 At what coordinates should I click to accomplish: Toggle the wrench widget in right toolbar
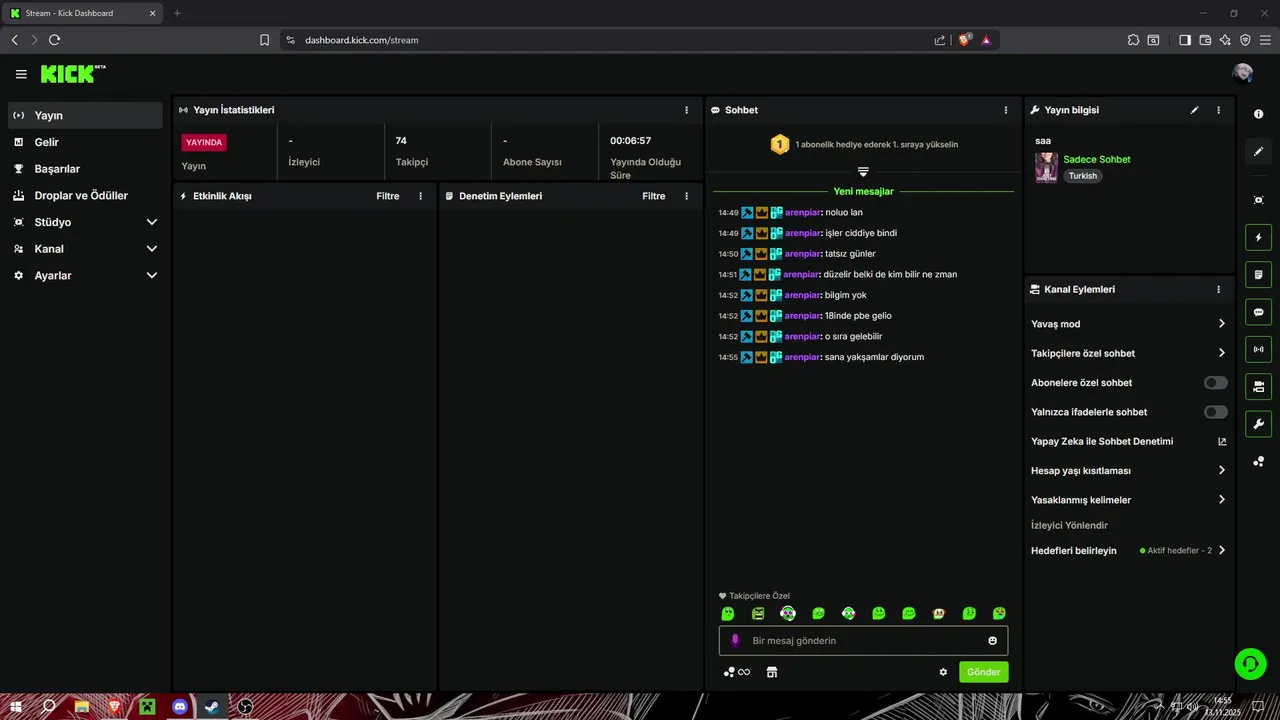coord(1259,423)
